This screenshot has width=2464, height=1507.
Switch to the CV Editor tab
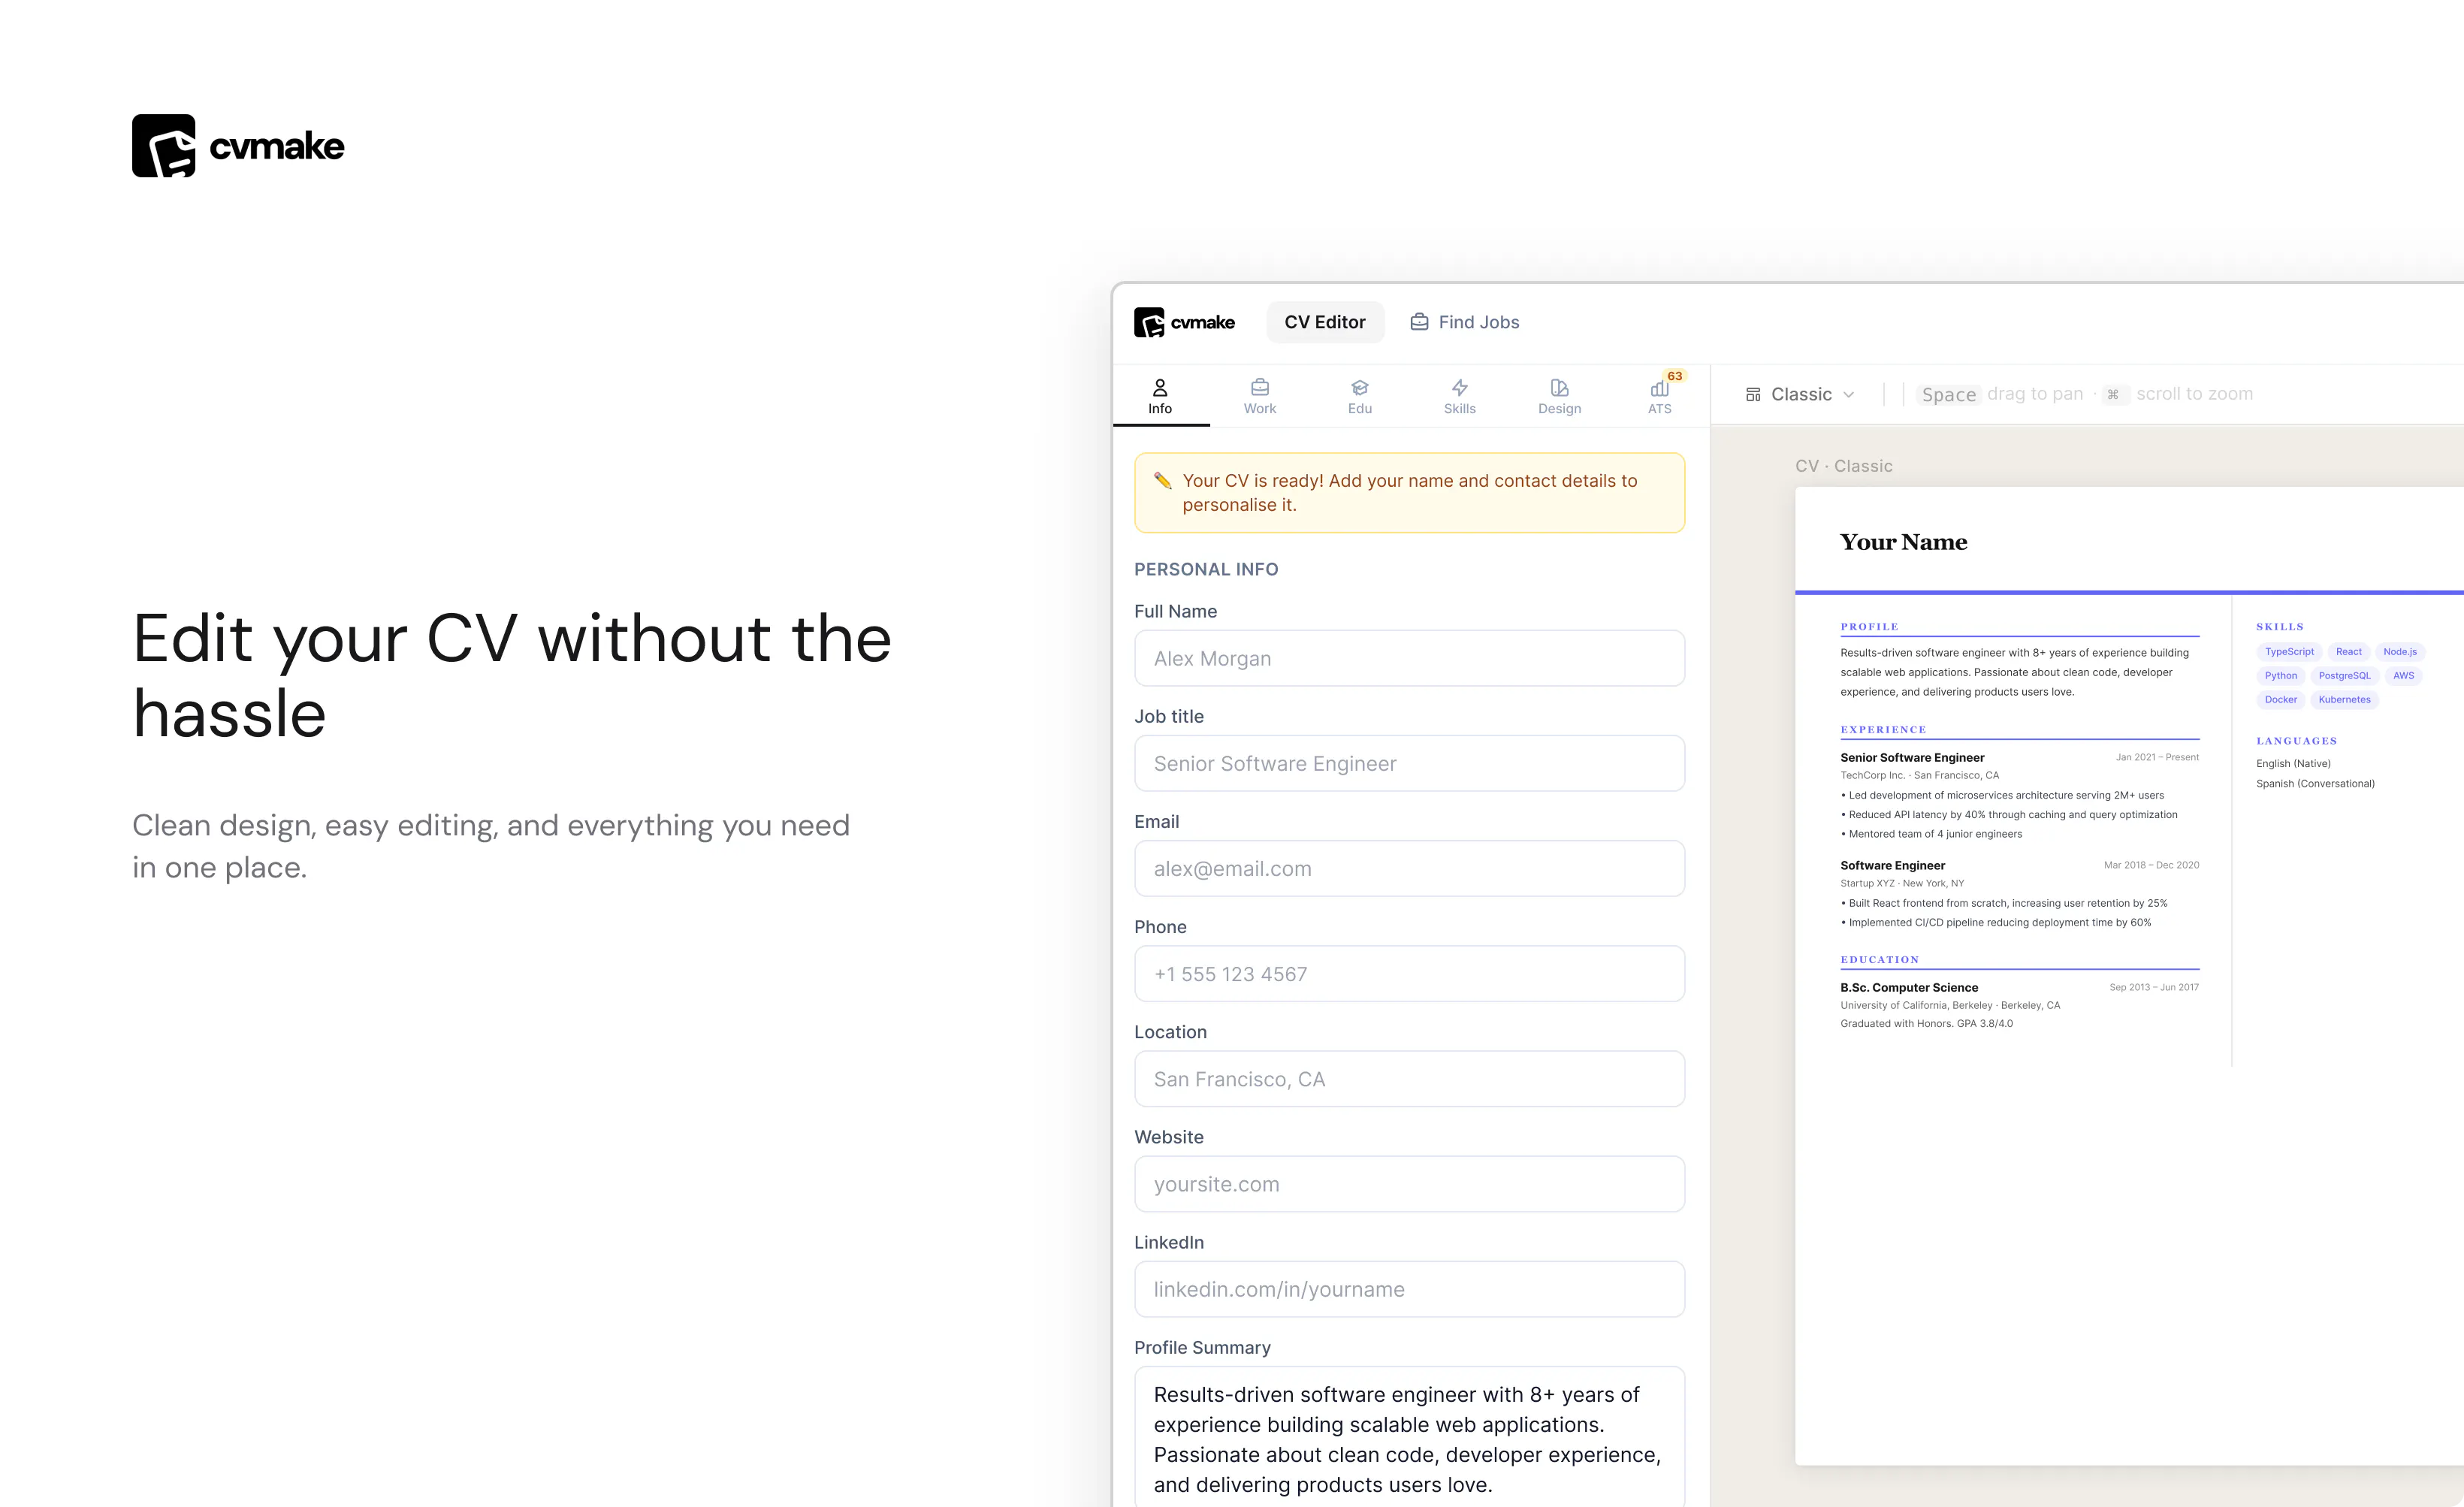(x=1325, y=322)
